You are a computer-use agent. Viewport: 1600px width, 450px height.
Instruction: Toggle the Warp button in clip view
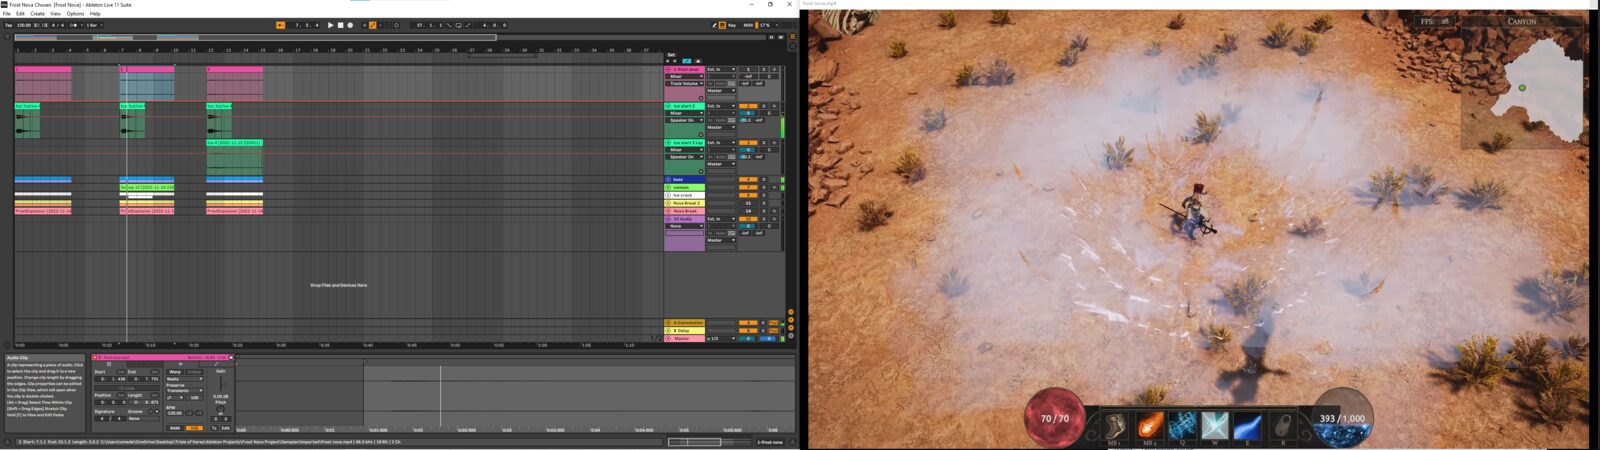pos(175,372)
